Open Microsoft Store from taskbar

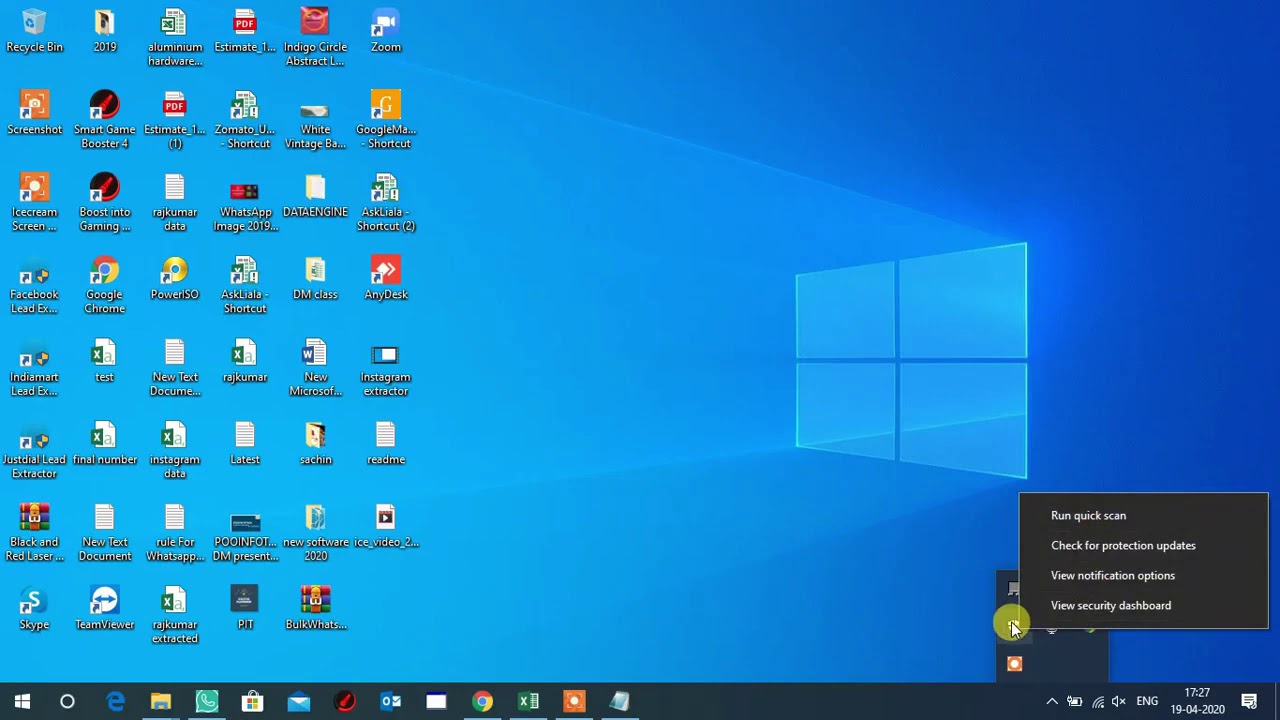pos(253,701)
